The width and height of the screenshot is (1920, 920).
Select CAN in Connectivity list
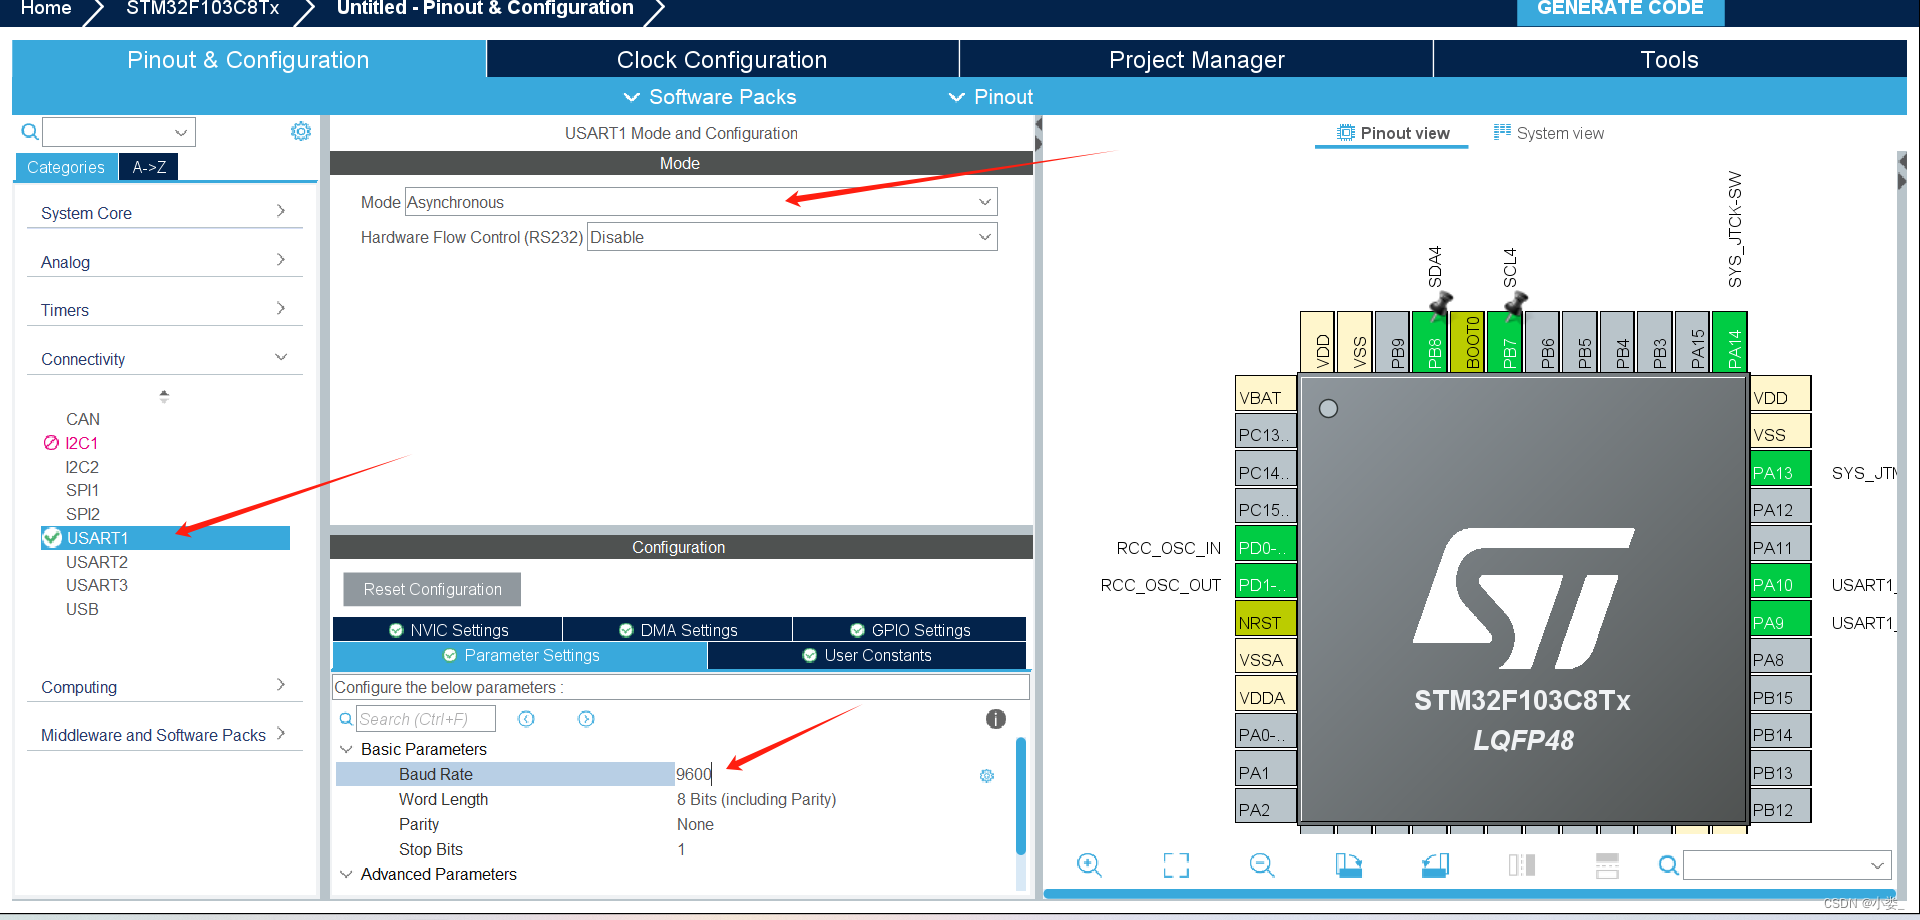(x=83, y=419)
